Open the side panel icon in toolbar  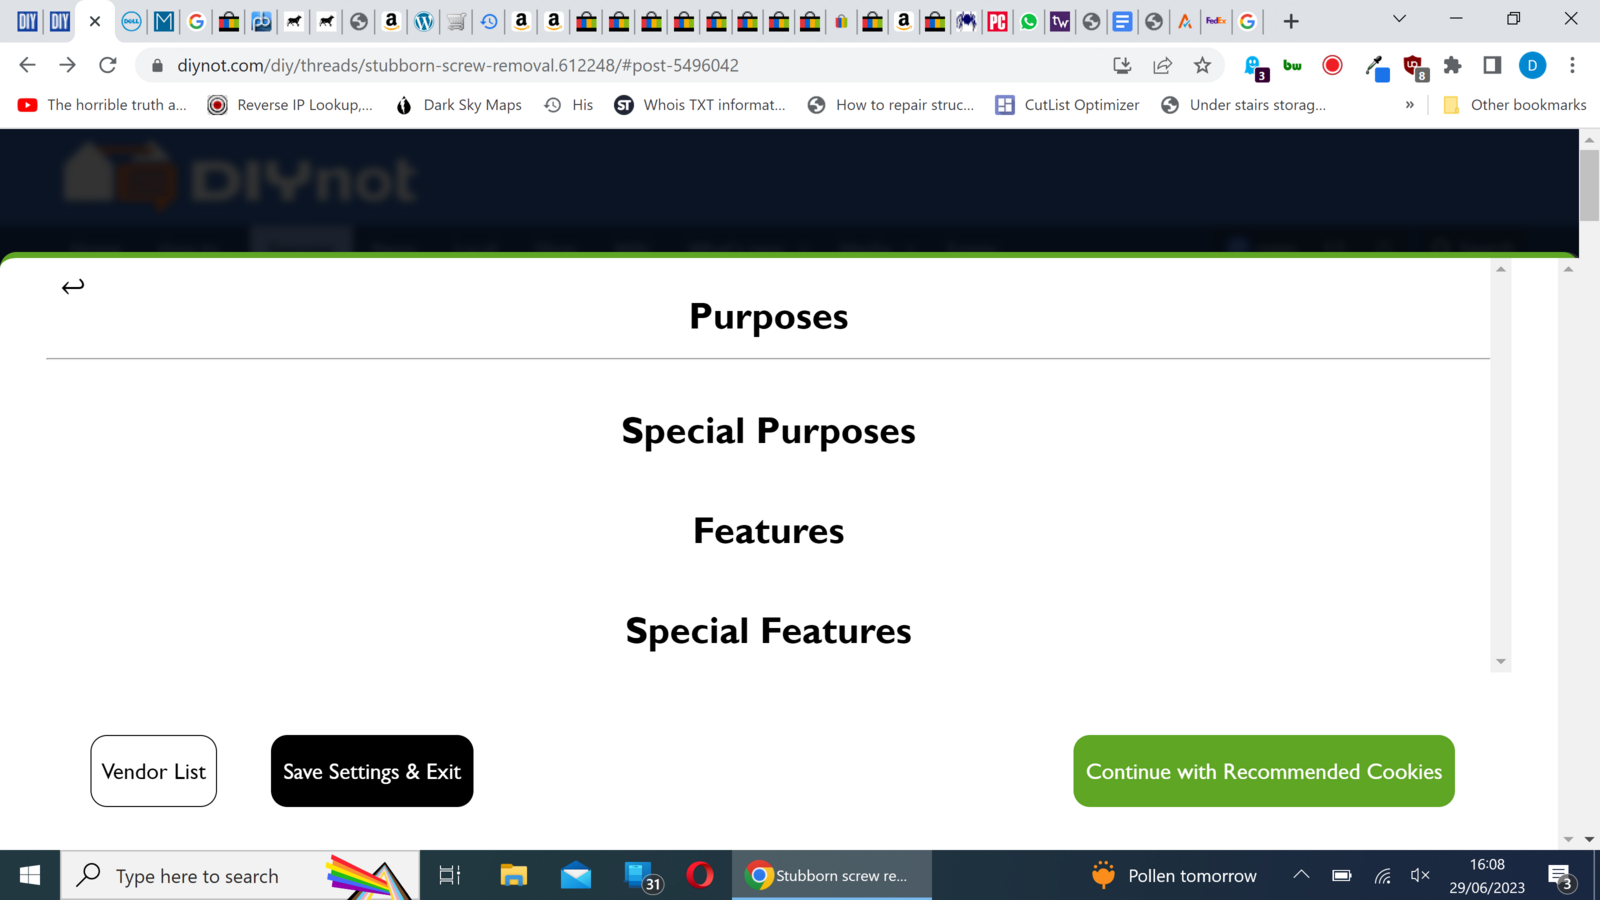[x=1492, y=65]
